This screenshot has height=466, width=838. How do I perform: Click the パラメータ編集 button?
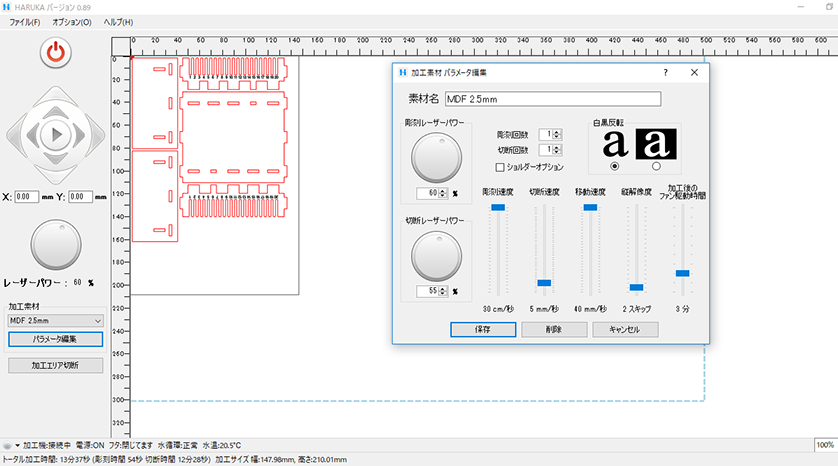[55, 340]
